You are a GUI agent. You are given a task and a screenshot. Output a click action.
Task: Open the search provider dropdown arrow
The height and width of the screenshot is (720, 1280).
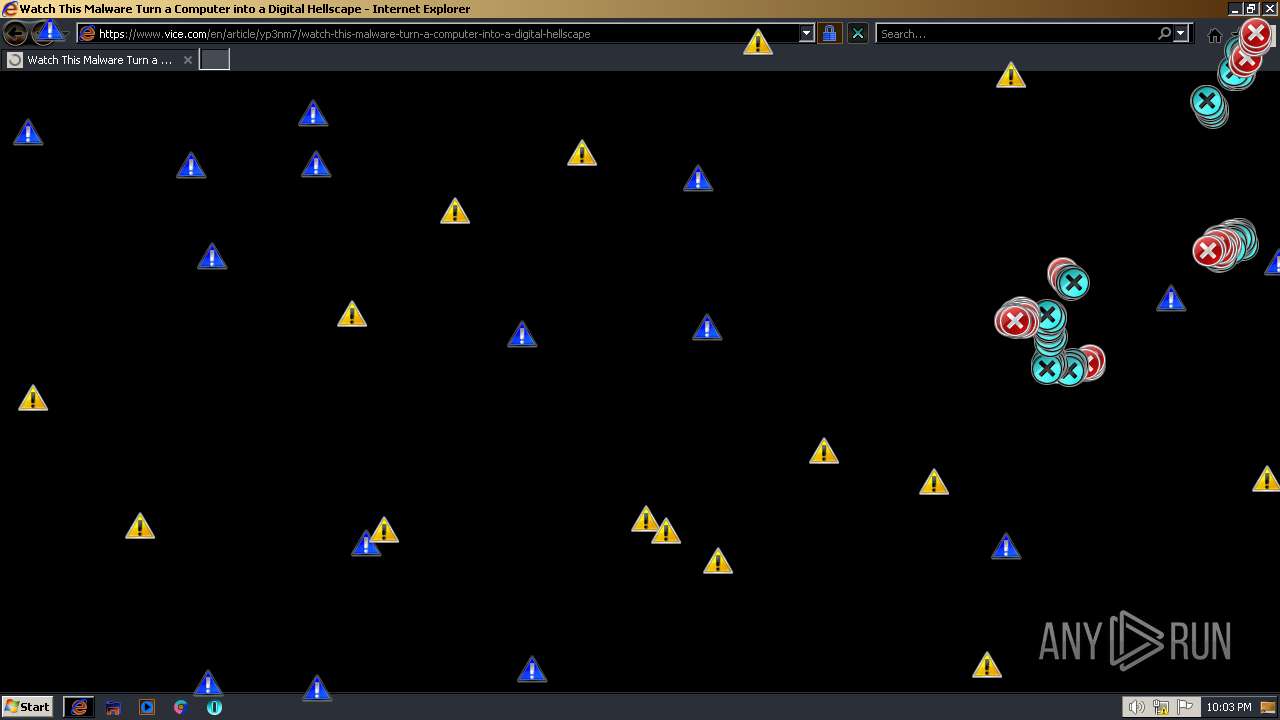coord(1180,33)
